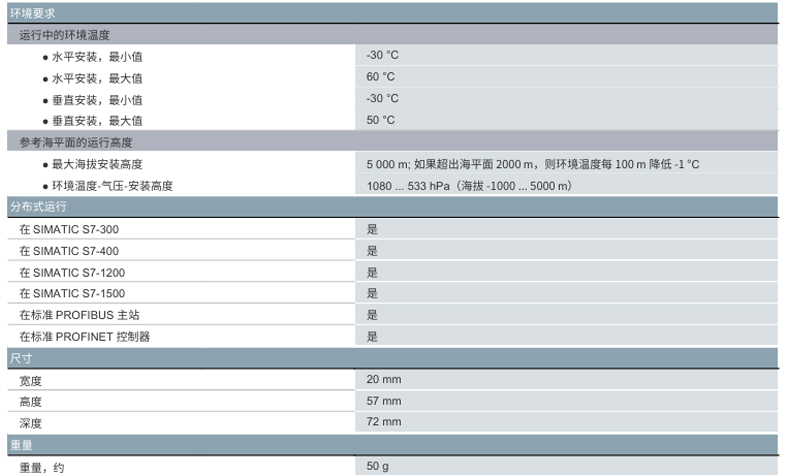Click the 在标准 PROFINET 控制器 label

point(85,337)
